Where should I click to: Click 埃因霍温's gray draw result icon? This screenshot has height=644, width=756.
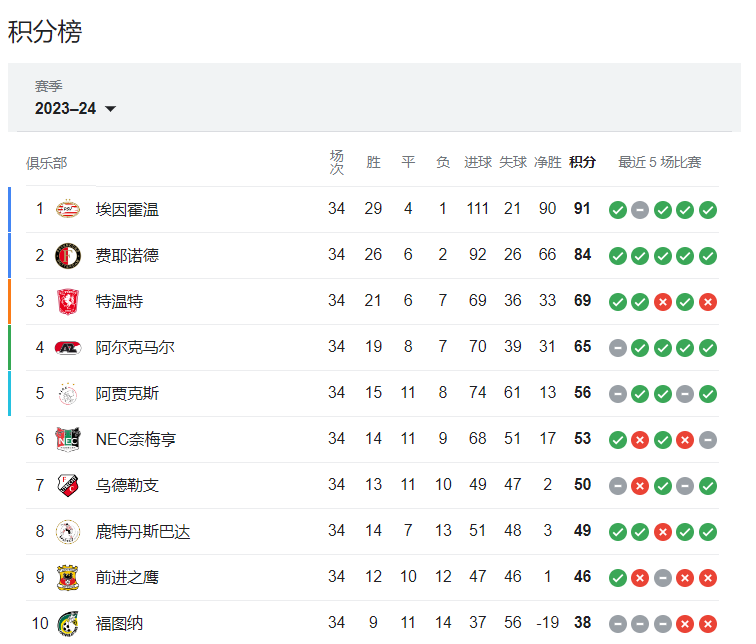(640, 210)
